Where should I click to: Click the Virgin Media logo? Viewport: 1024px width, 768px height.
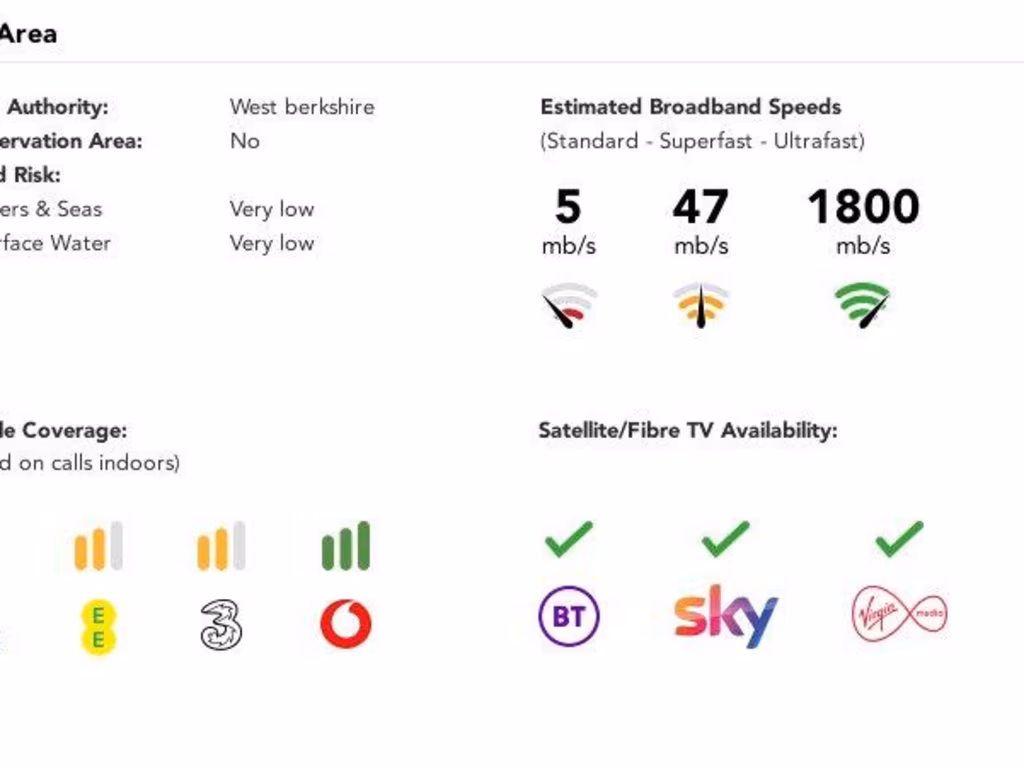coord(899,615)
